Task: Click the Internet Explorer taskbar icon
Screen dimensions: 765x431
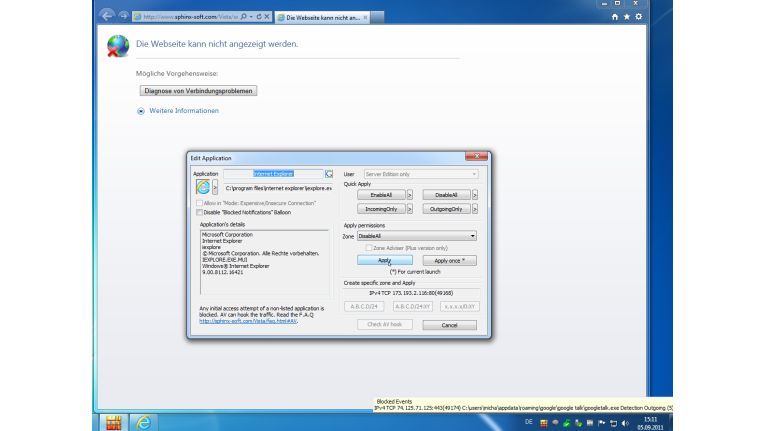Action: 142,422
